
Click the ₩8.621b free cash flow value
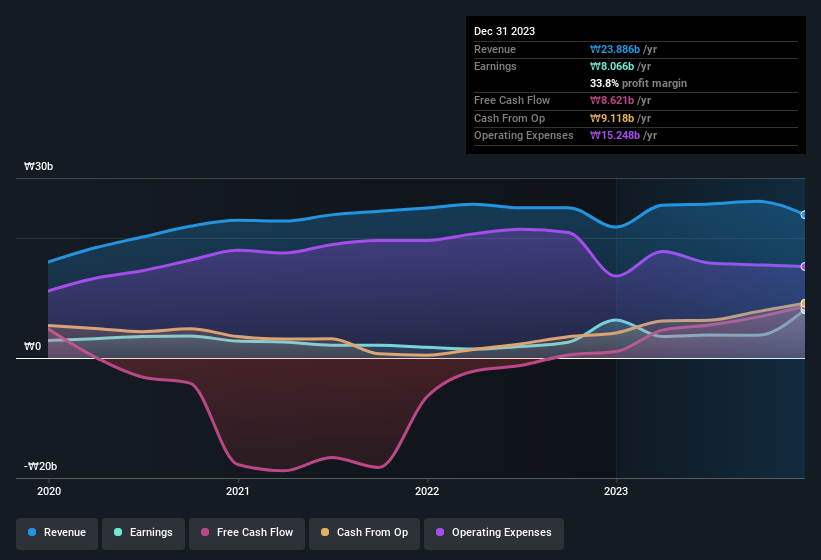click(612, 100)
